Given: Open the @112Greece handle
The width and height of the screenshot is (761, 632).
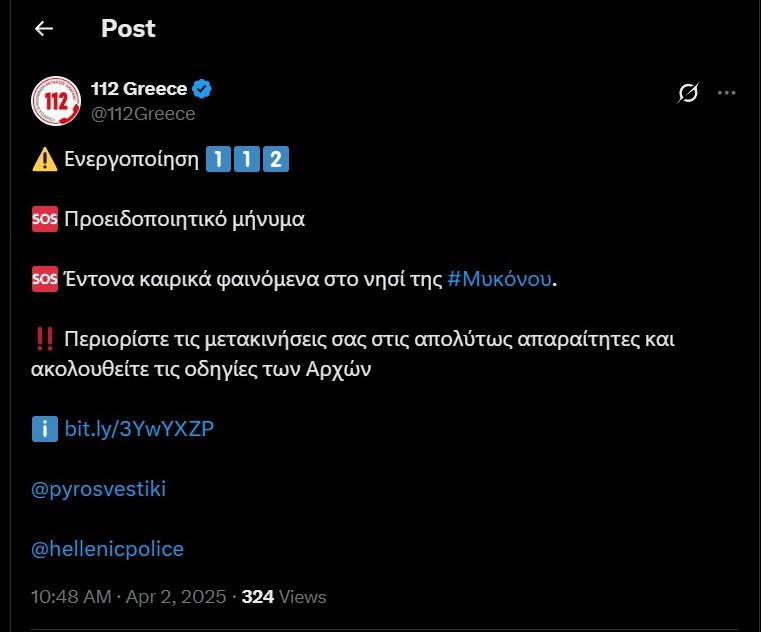Looking at the screenshot, I should 143,114.
